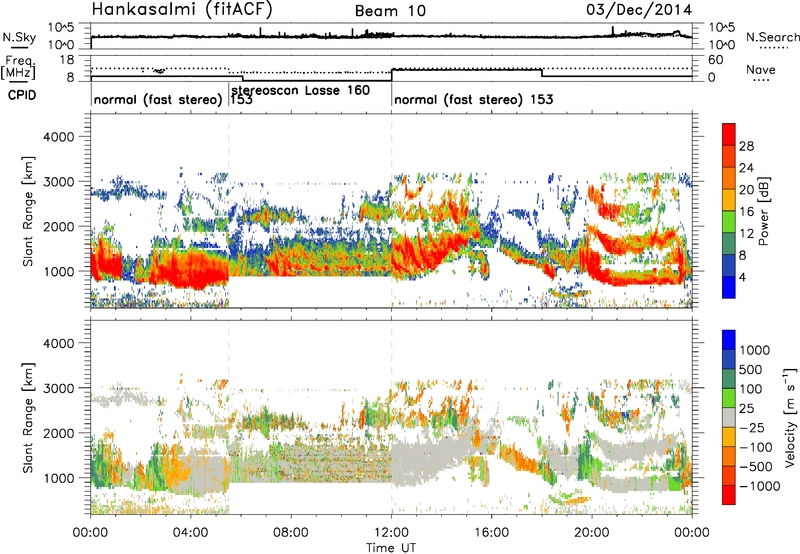Click the 'Time UT' axis label
The height and width of the screenshot is (554, 800).
coord(391,548)
